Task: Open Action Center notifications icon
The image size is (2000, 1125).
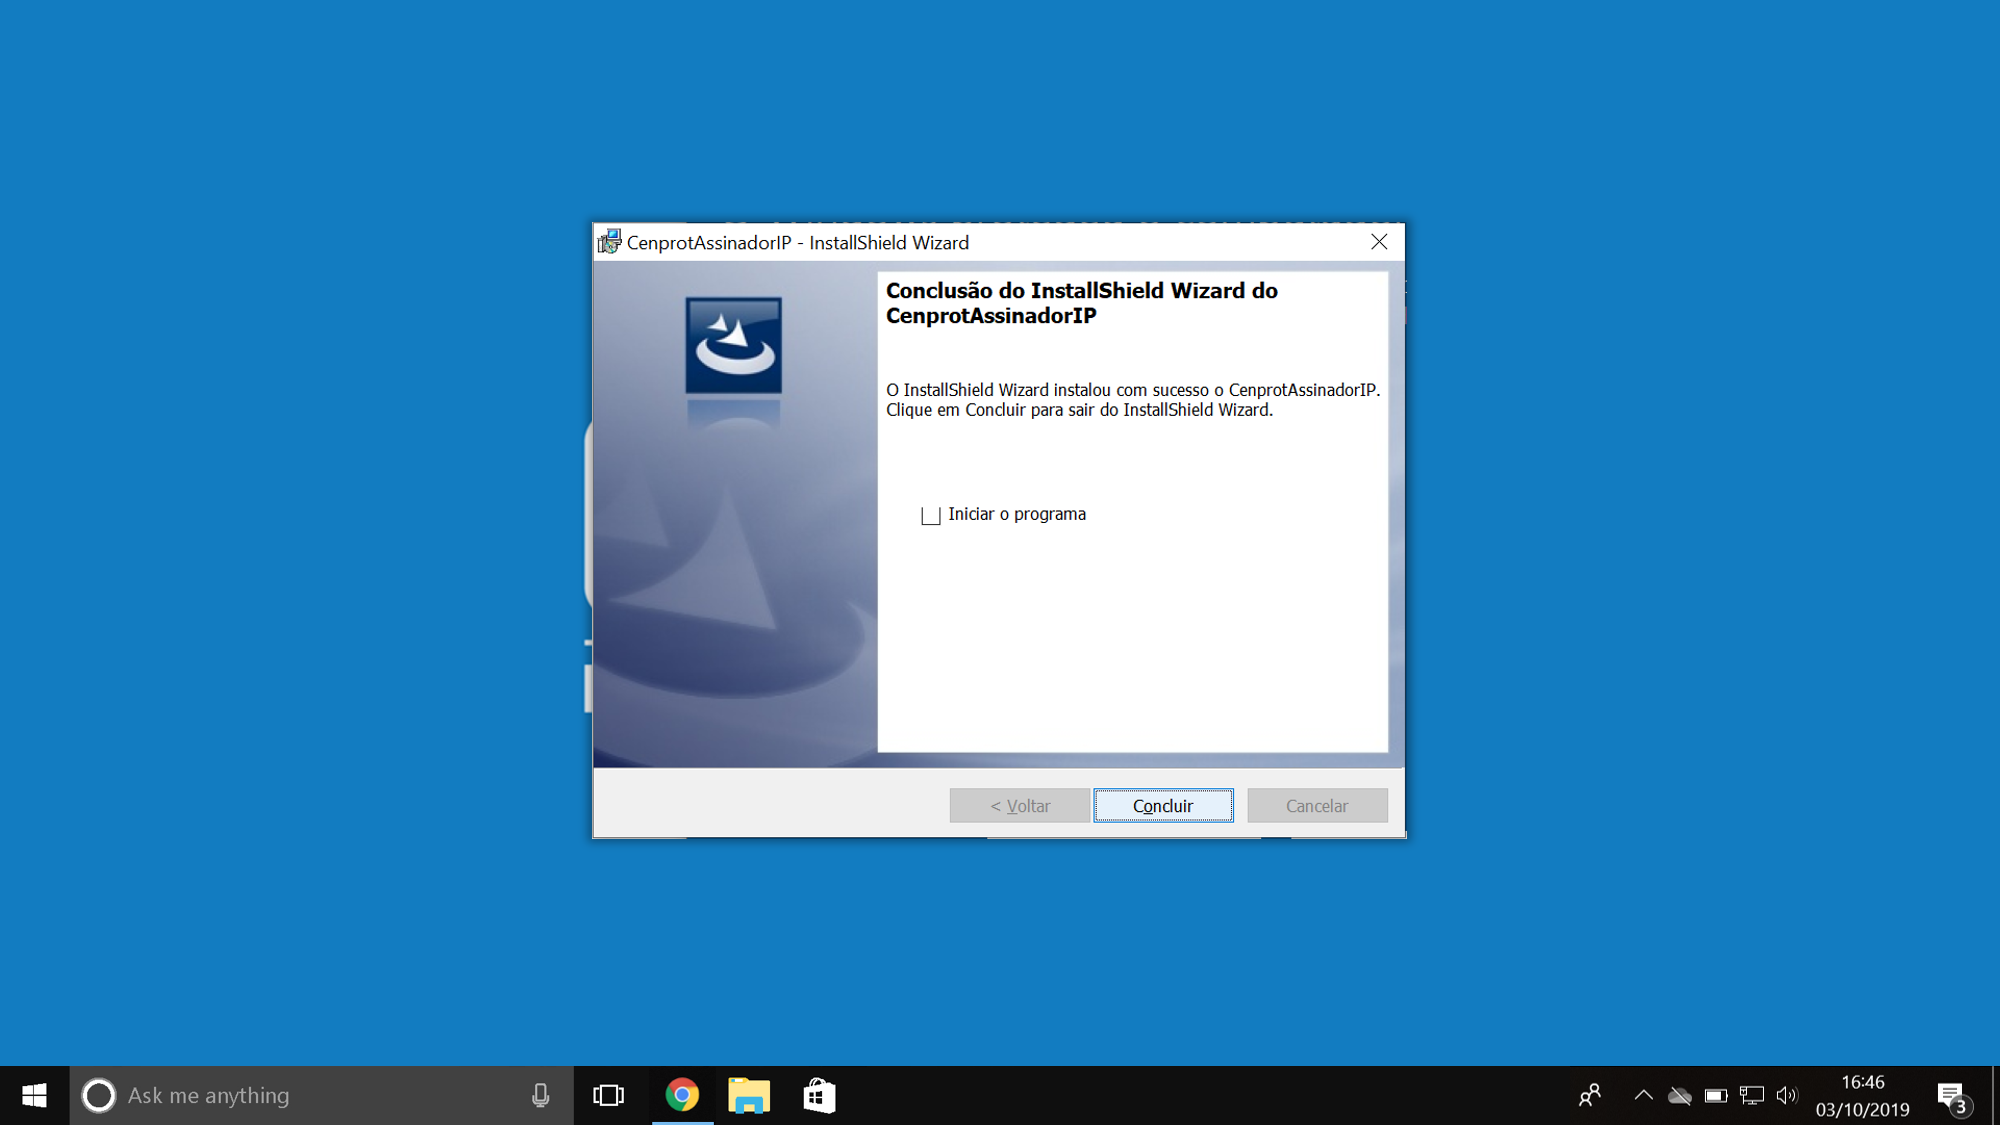Action: pyautogui.click(x=1953, y=1097)
